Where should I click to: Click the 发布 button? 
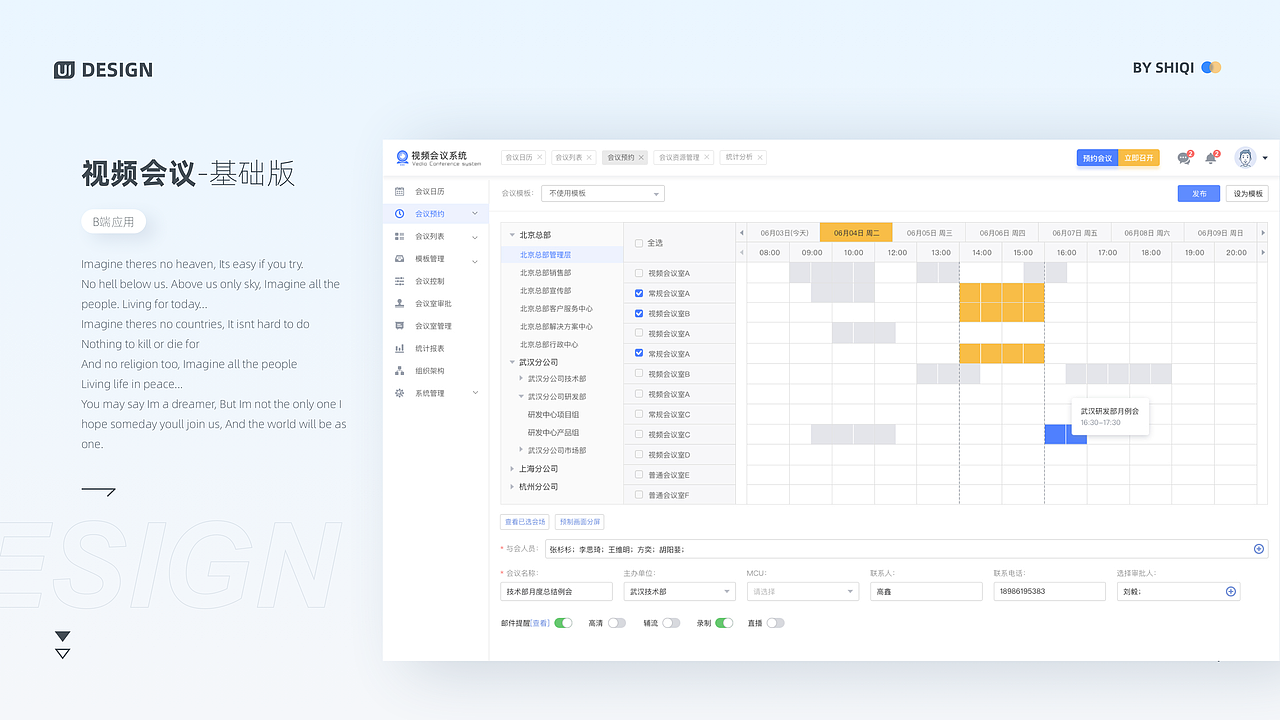tap(1199, 193)
